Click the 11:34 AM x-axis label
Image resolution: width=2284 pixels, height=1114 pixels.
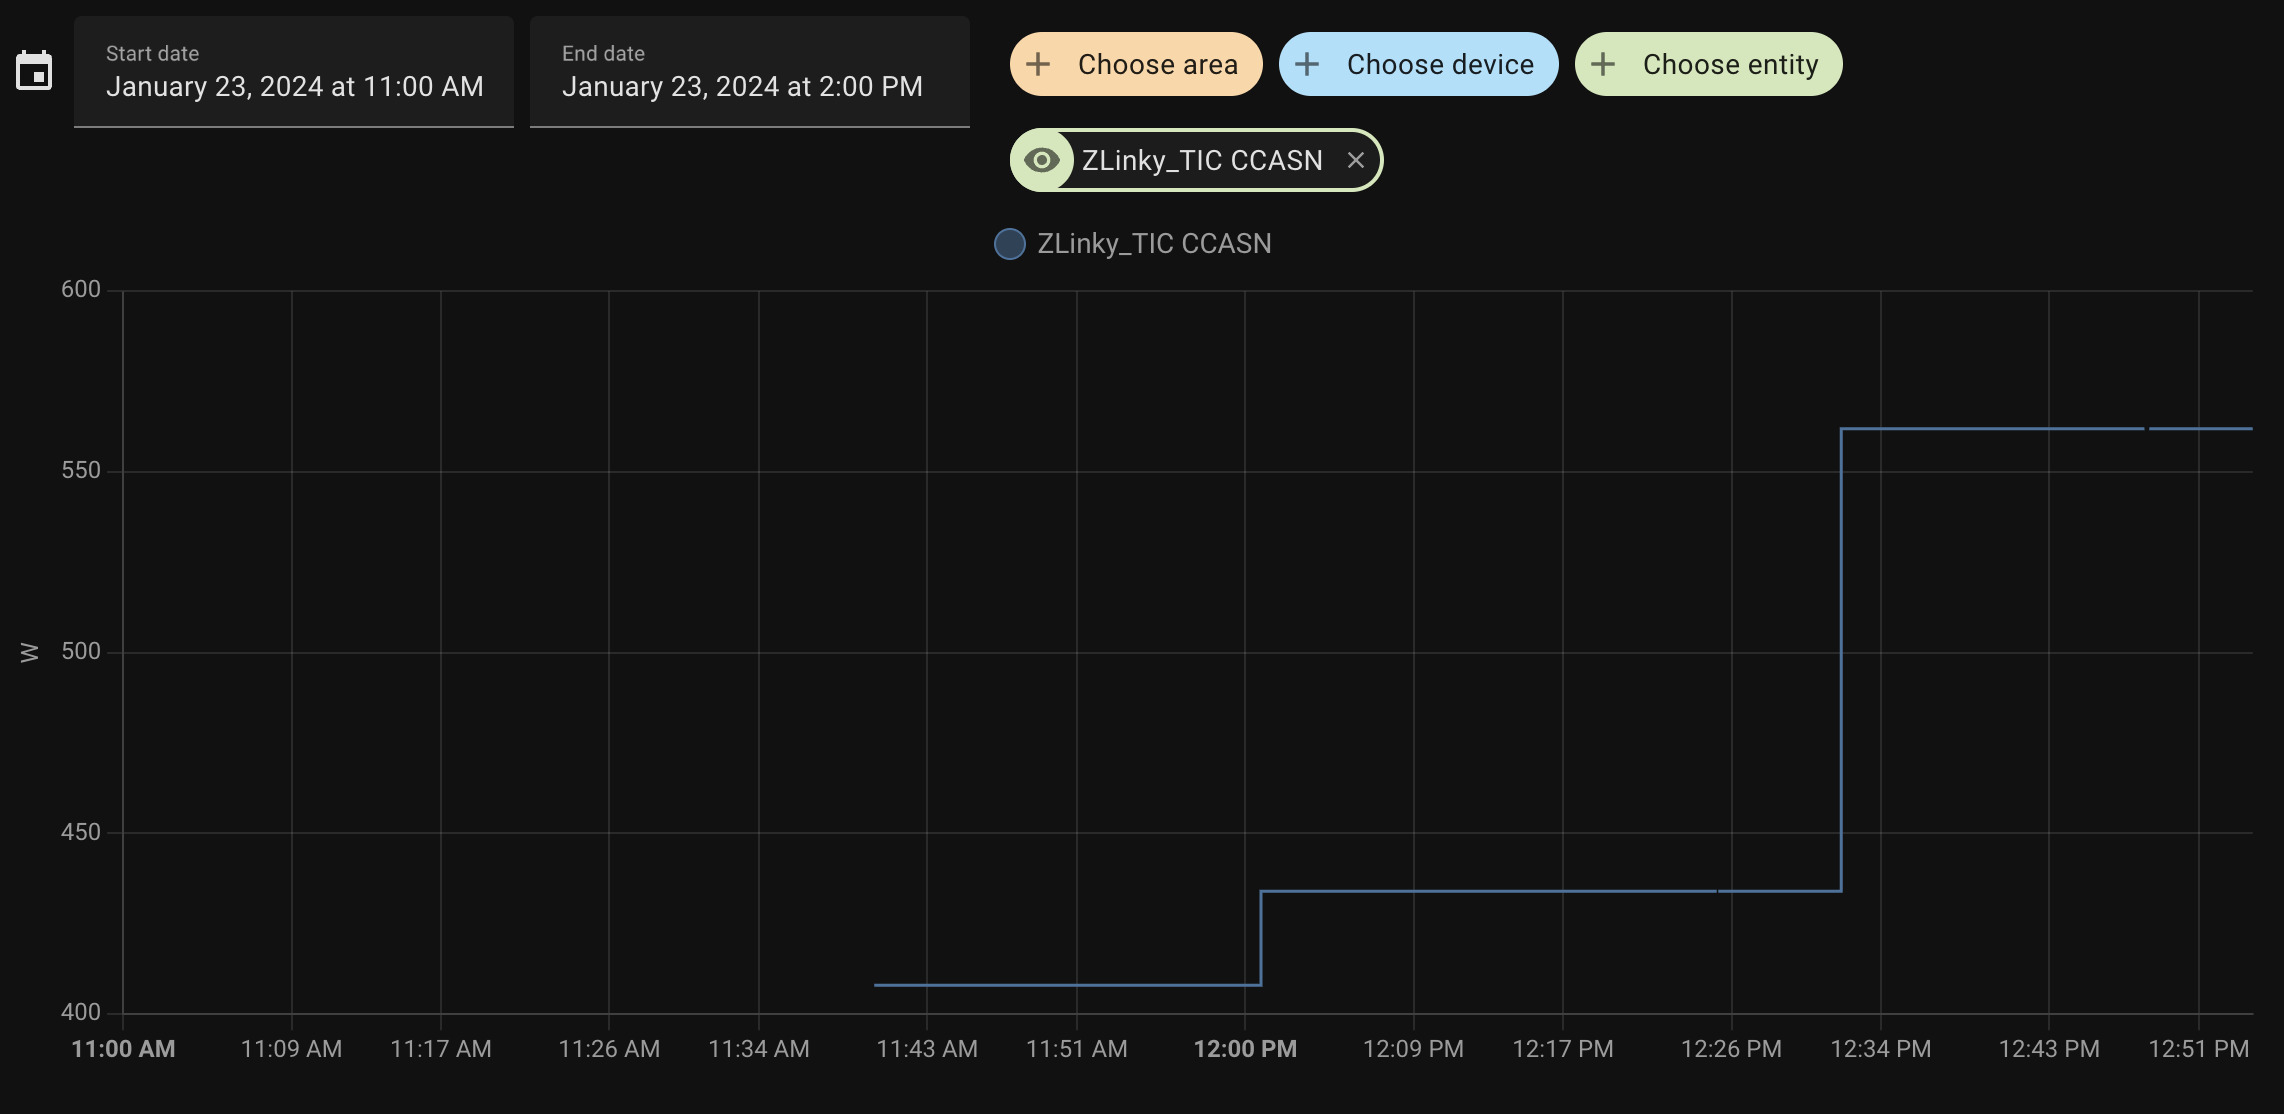(x=759, y=1049)
